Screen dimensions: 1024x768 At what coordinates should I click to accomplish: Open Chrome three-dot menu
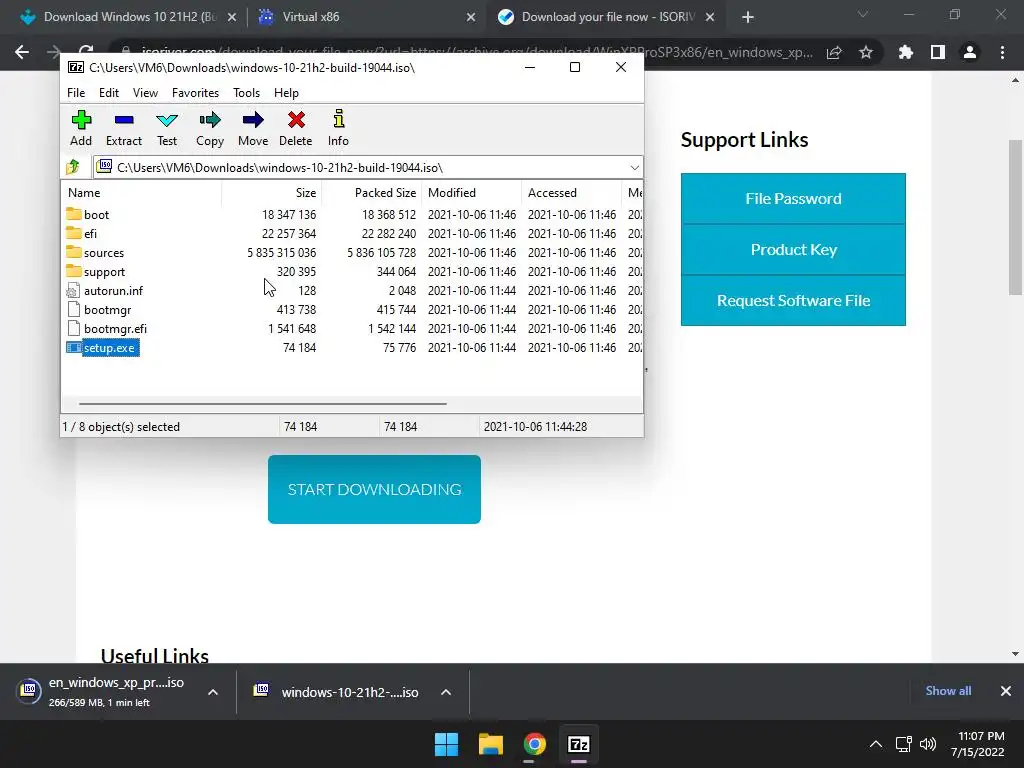pos(1002,52)
